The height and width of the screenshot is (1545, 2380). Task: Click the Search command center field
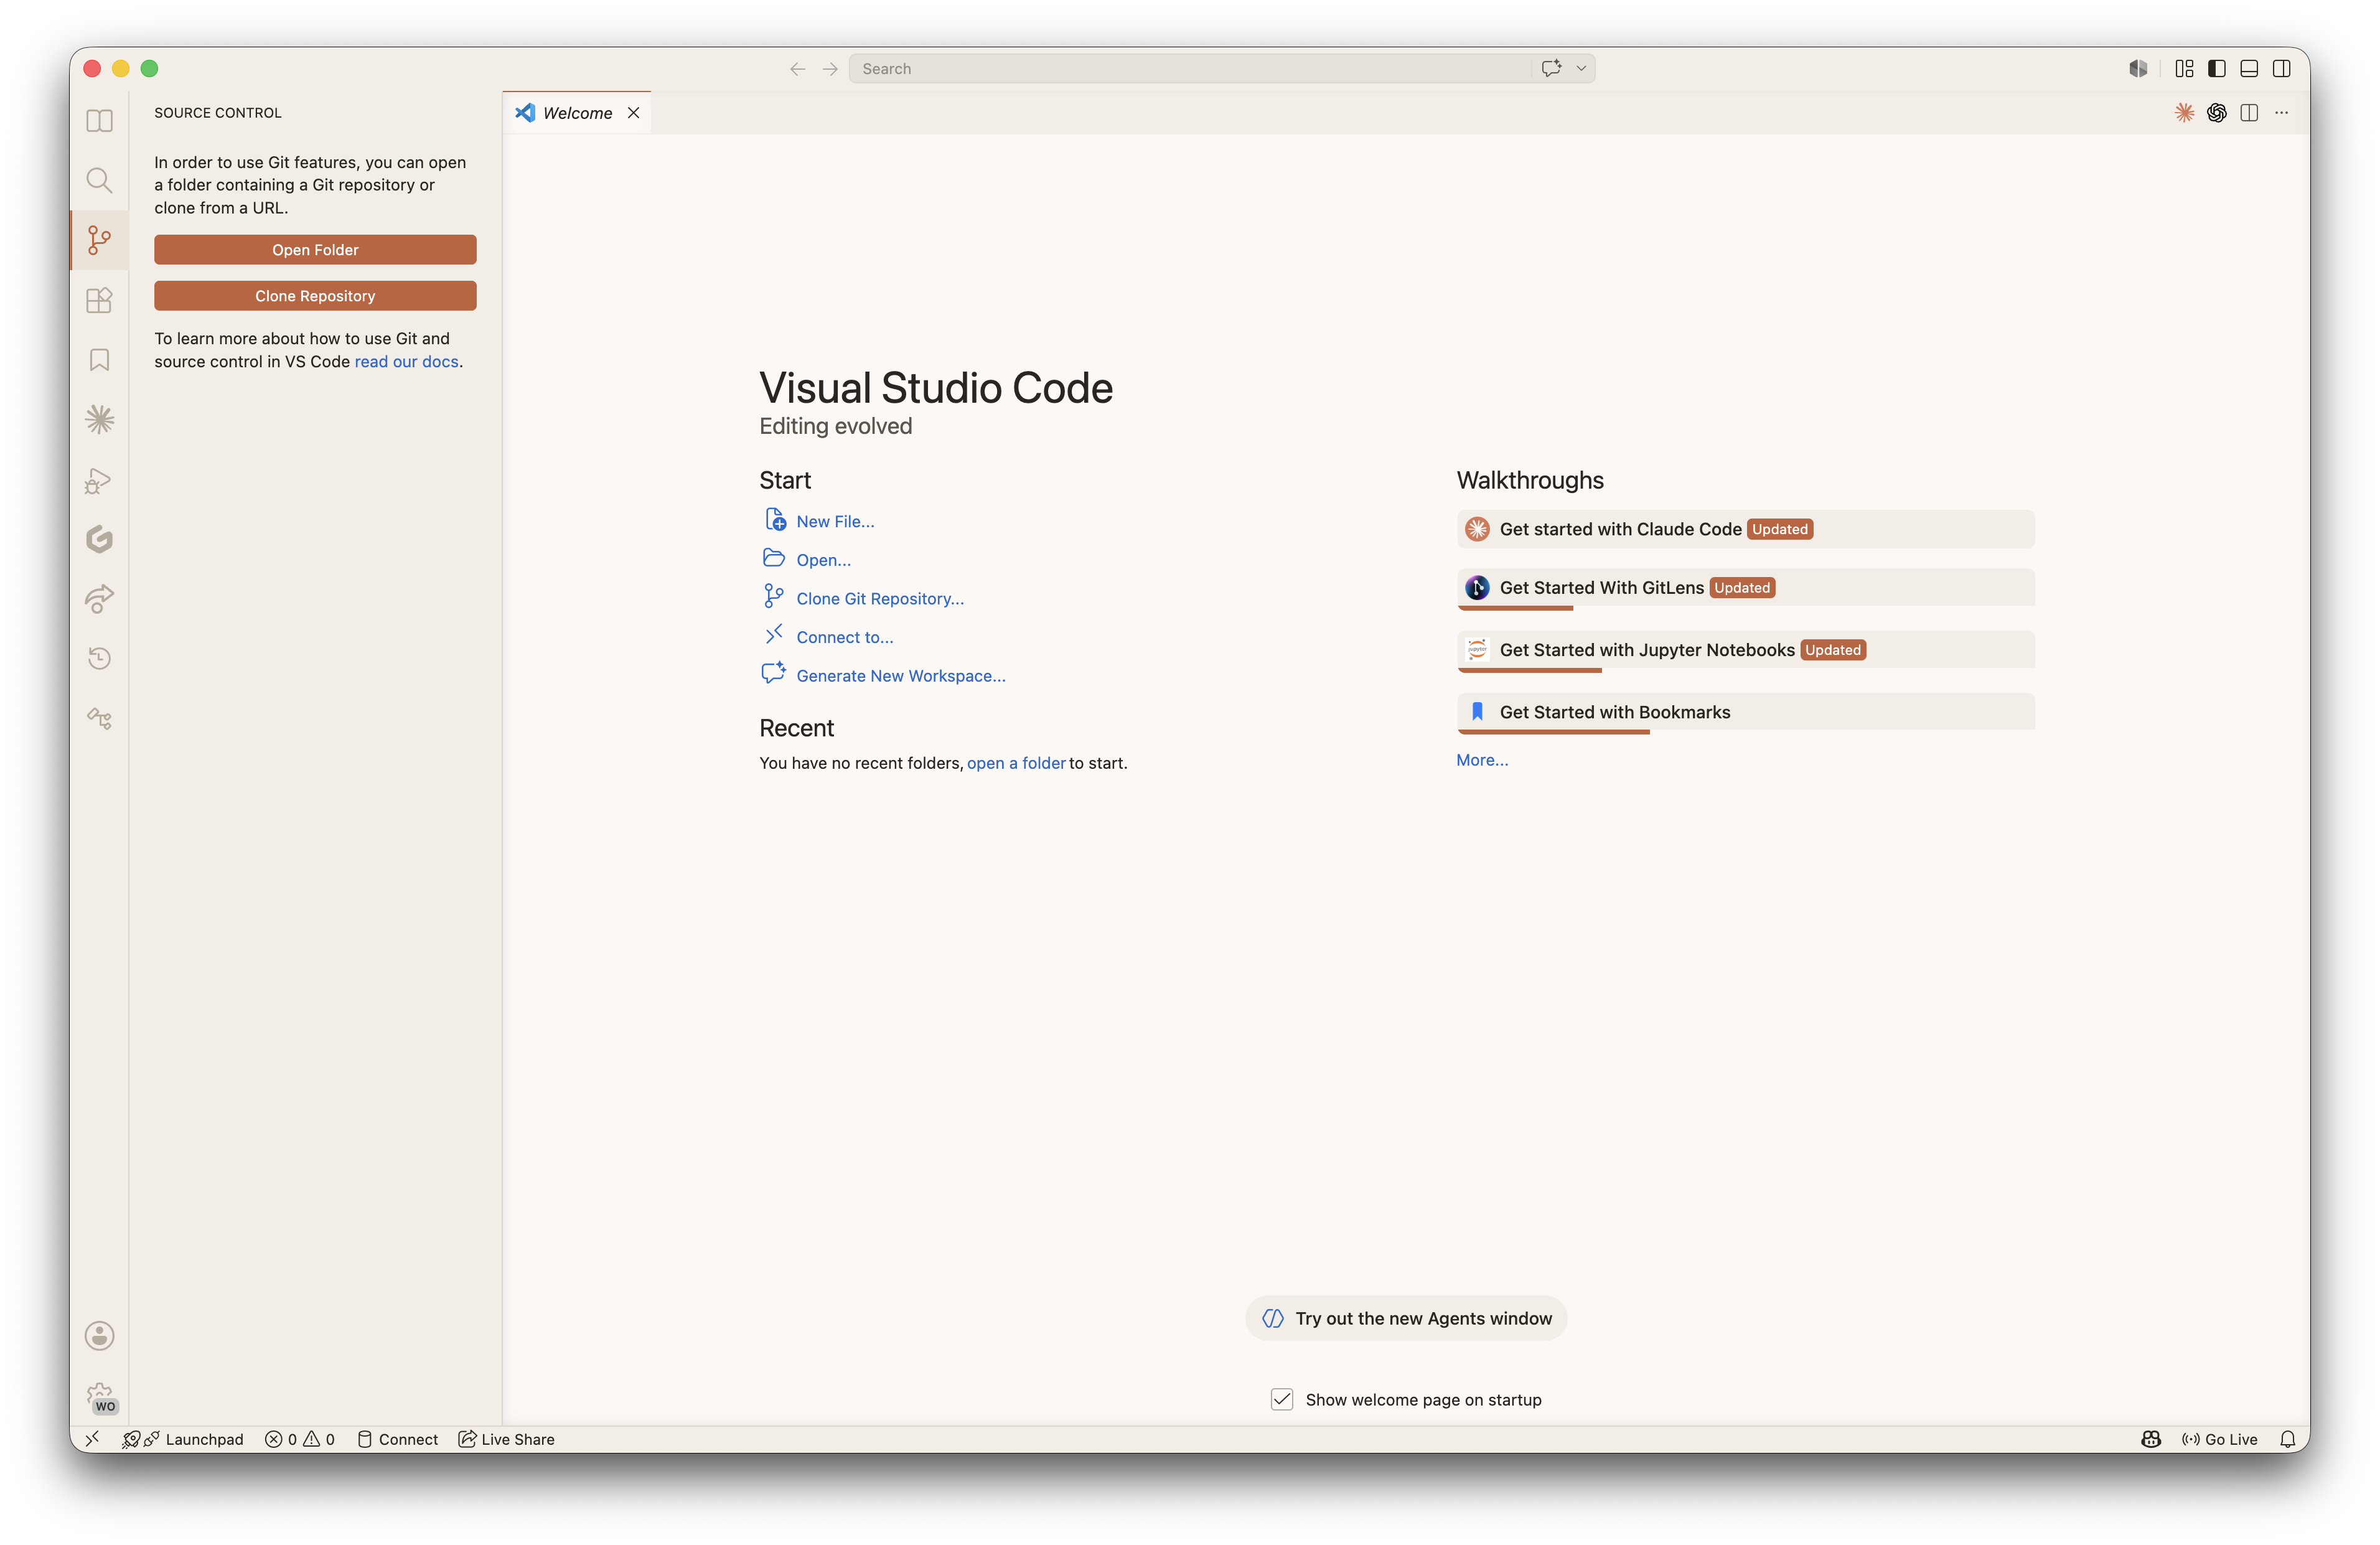tap(1190, 69)
